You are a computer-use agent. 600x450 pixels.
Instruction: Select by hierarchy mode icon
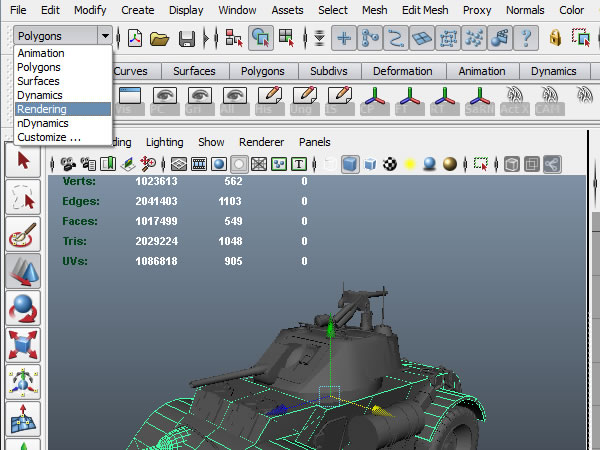tap(234, 38)
